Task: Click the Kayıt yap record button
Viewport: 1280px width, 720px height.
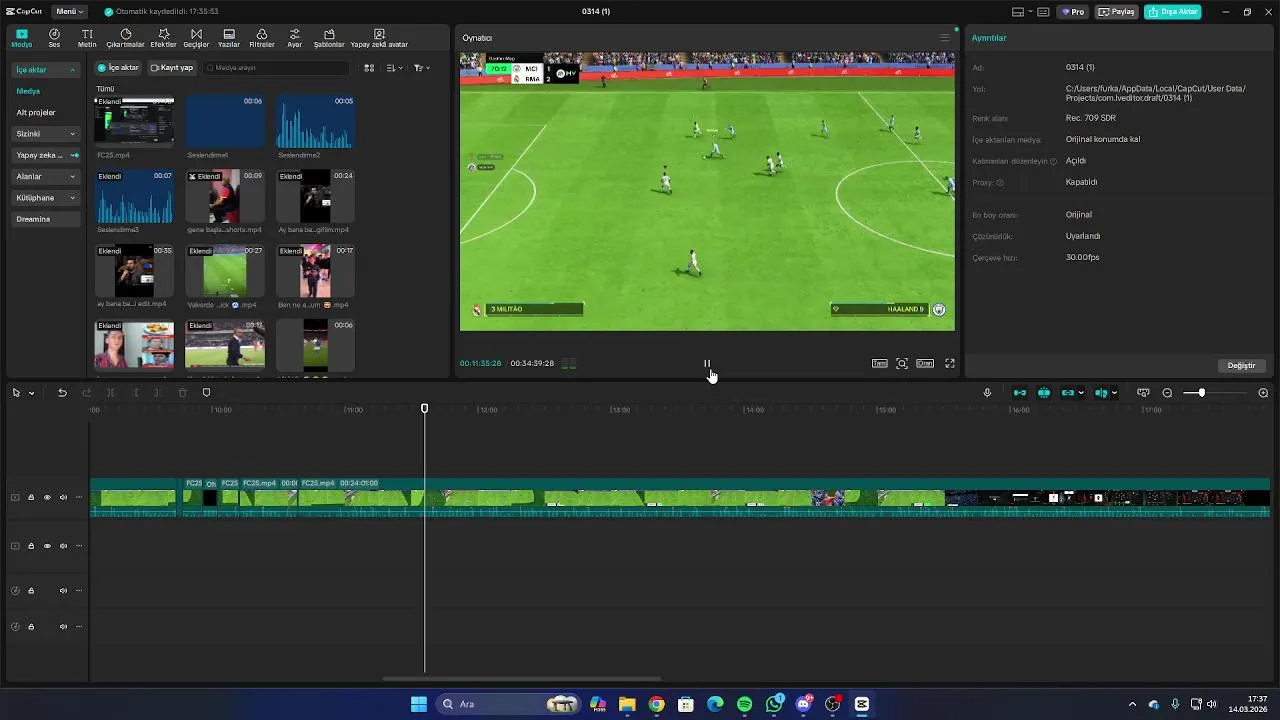Action: point(171,68)
